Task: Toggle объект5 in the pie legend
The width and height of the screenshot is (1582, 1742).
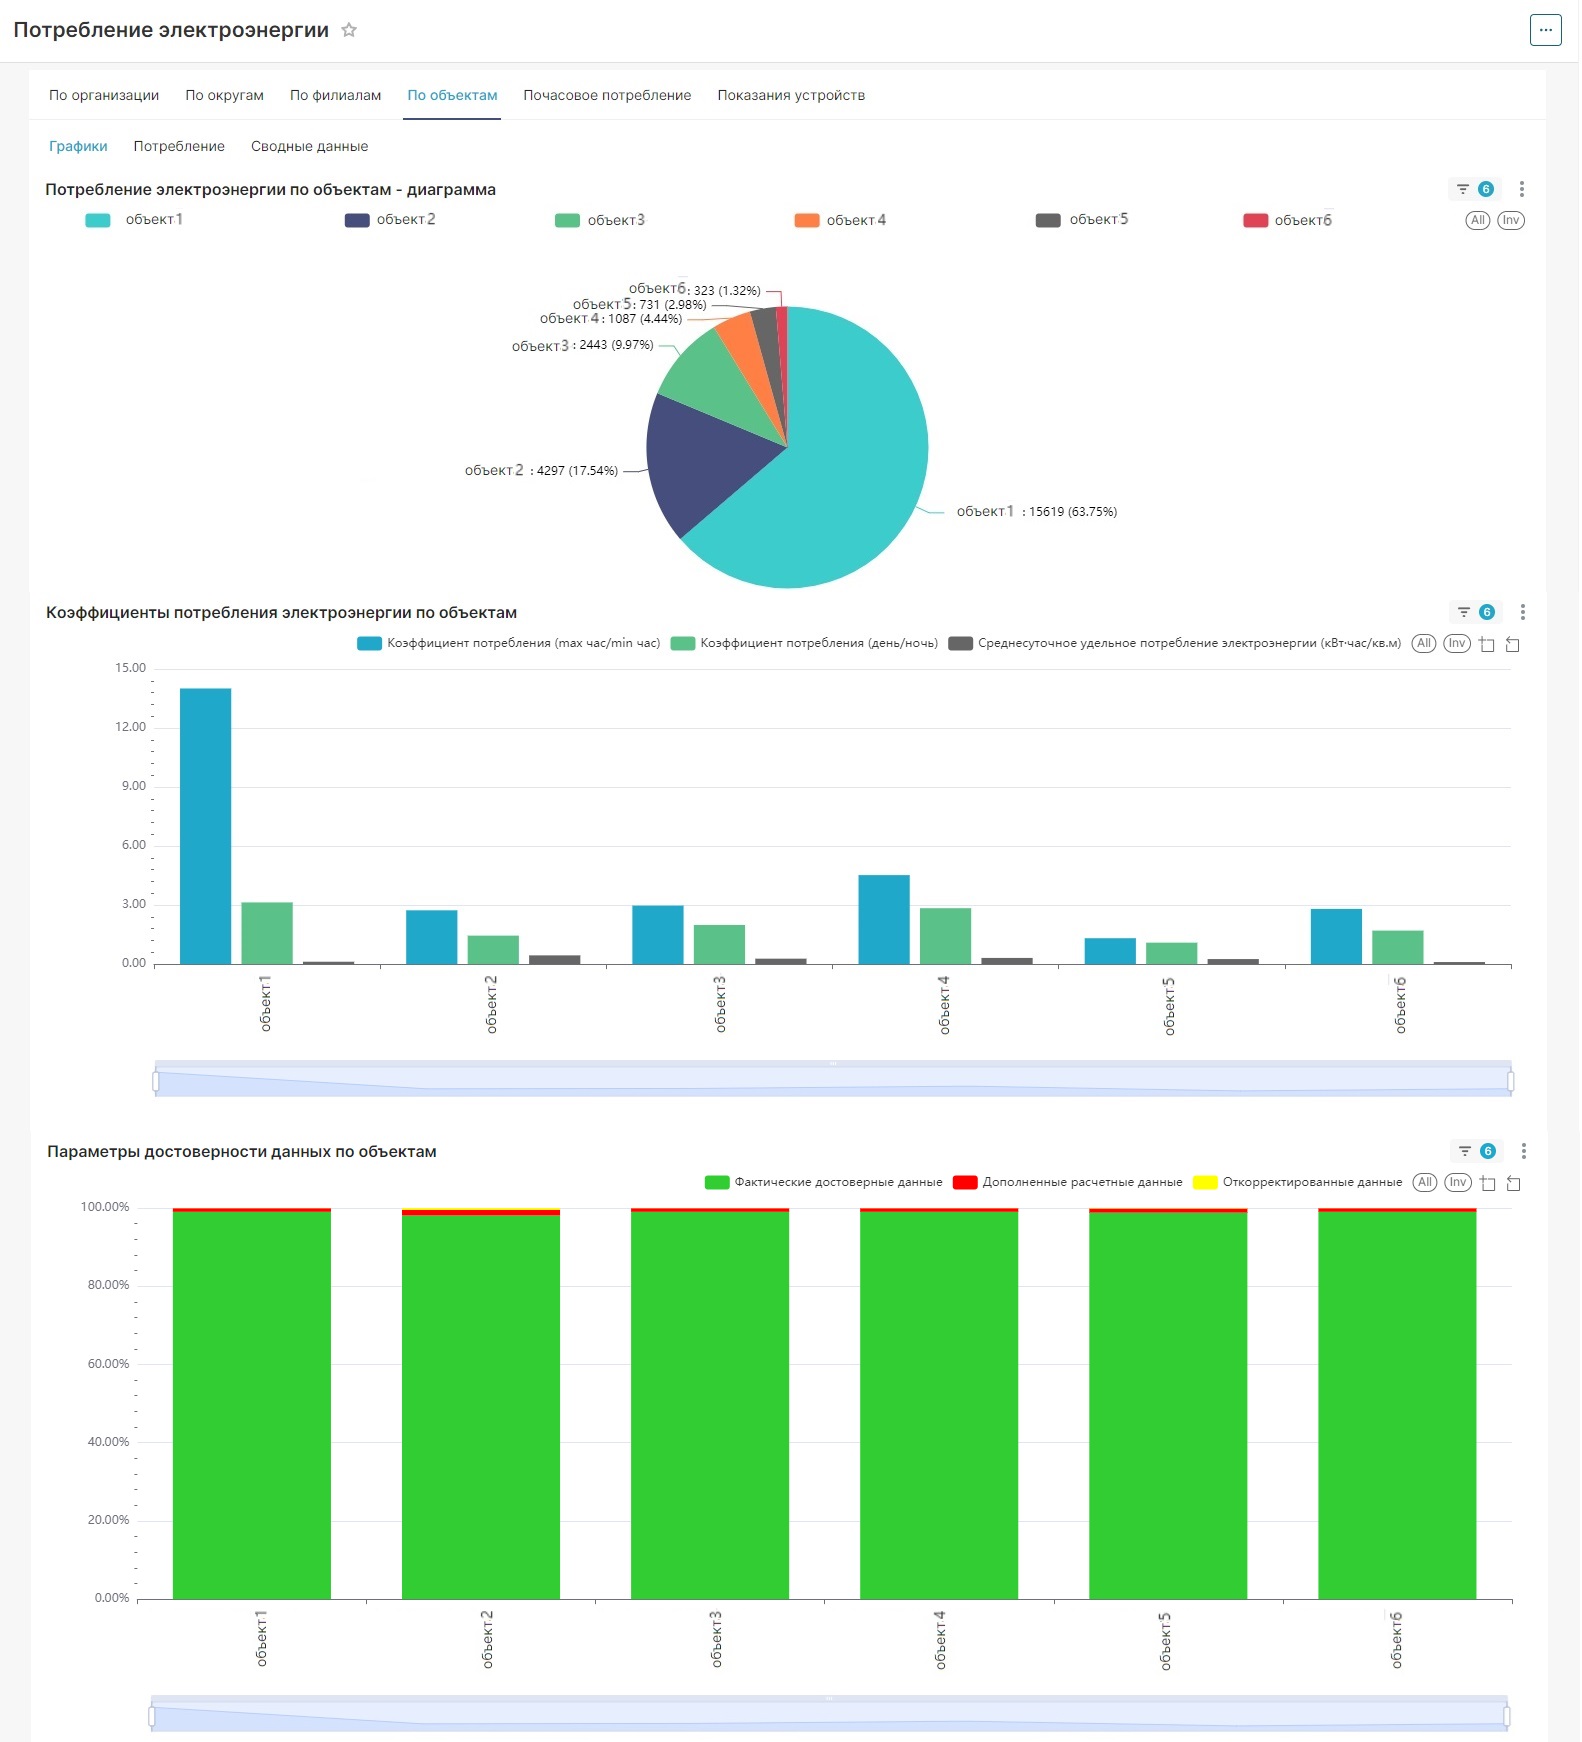Action: click(1083, 220)
